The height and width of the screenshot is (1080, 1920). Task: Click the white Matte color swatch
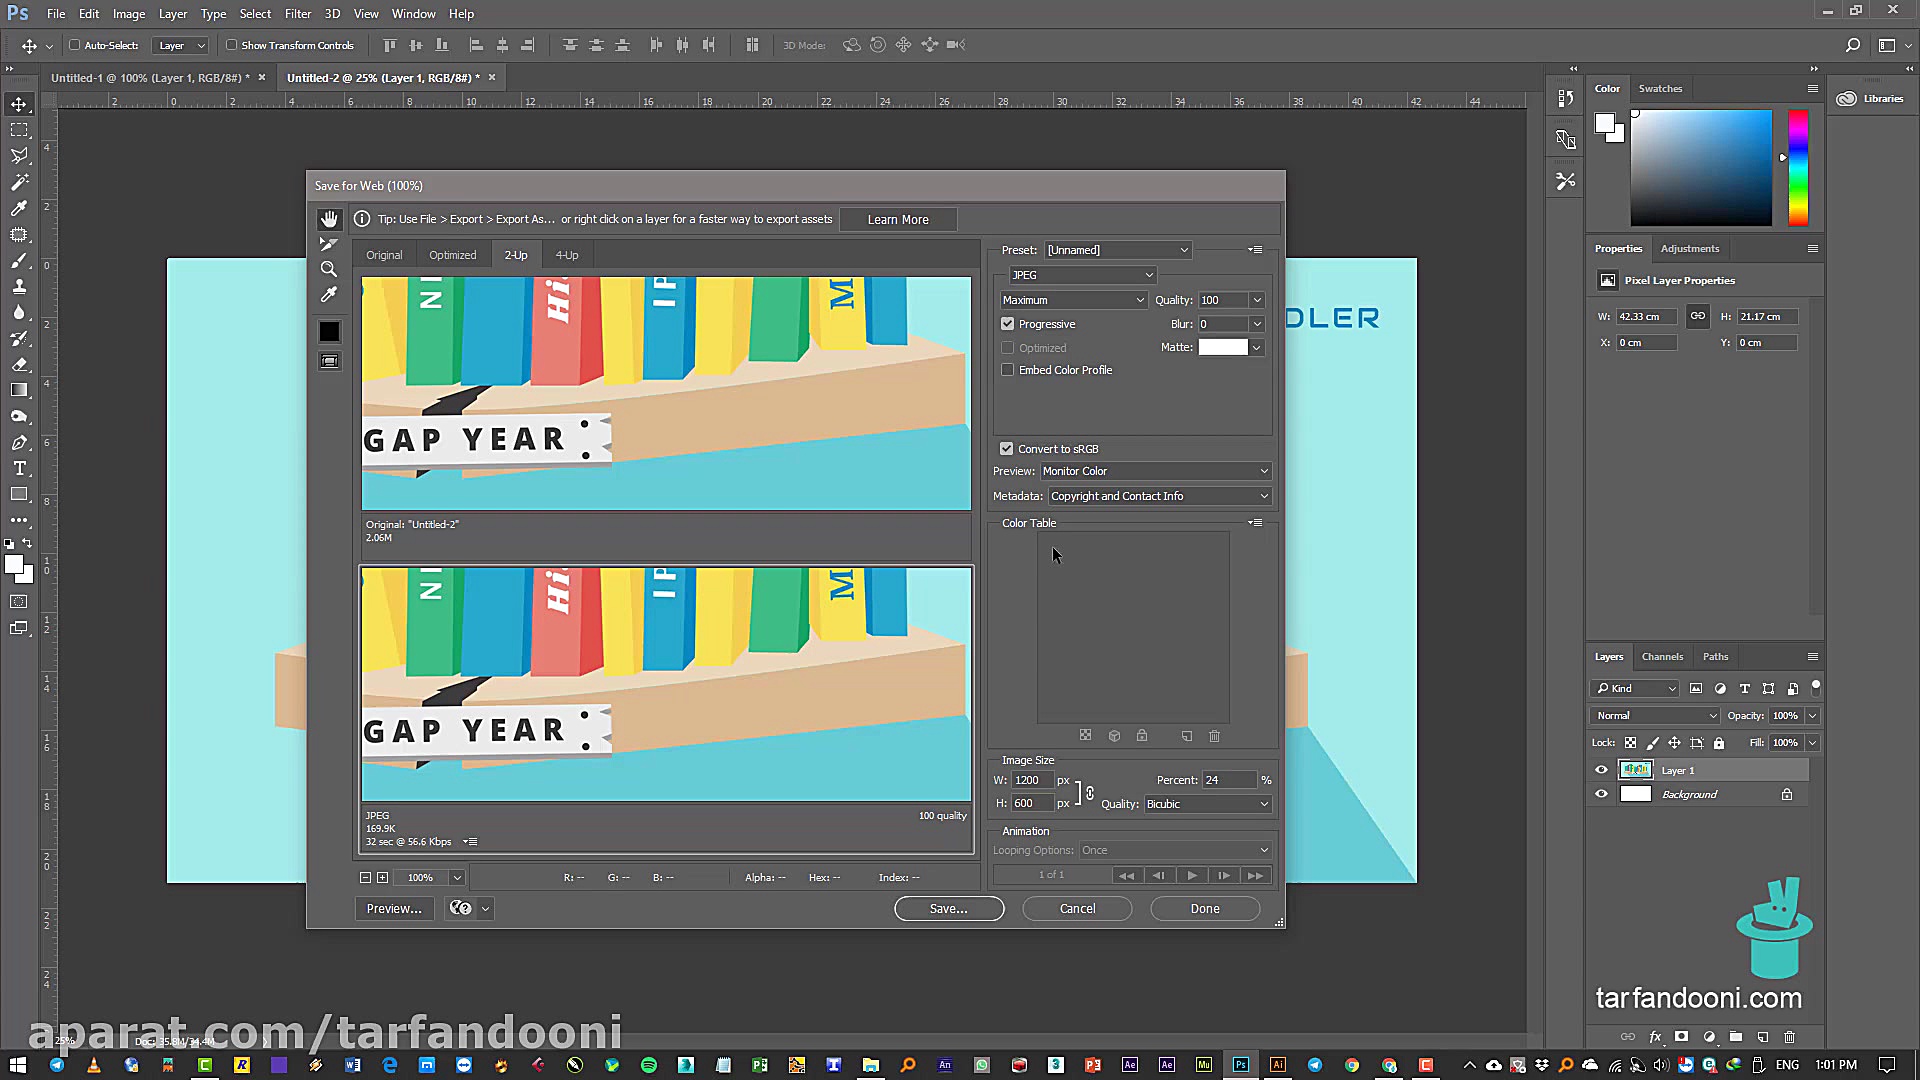pyautogui.click(x=1223, y=347)
